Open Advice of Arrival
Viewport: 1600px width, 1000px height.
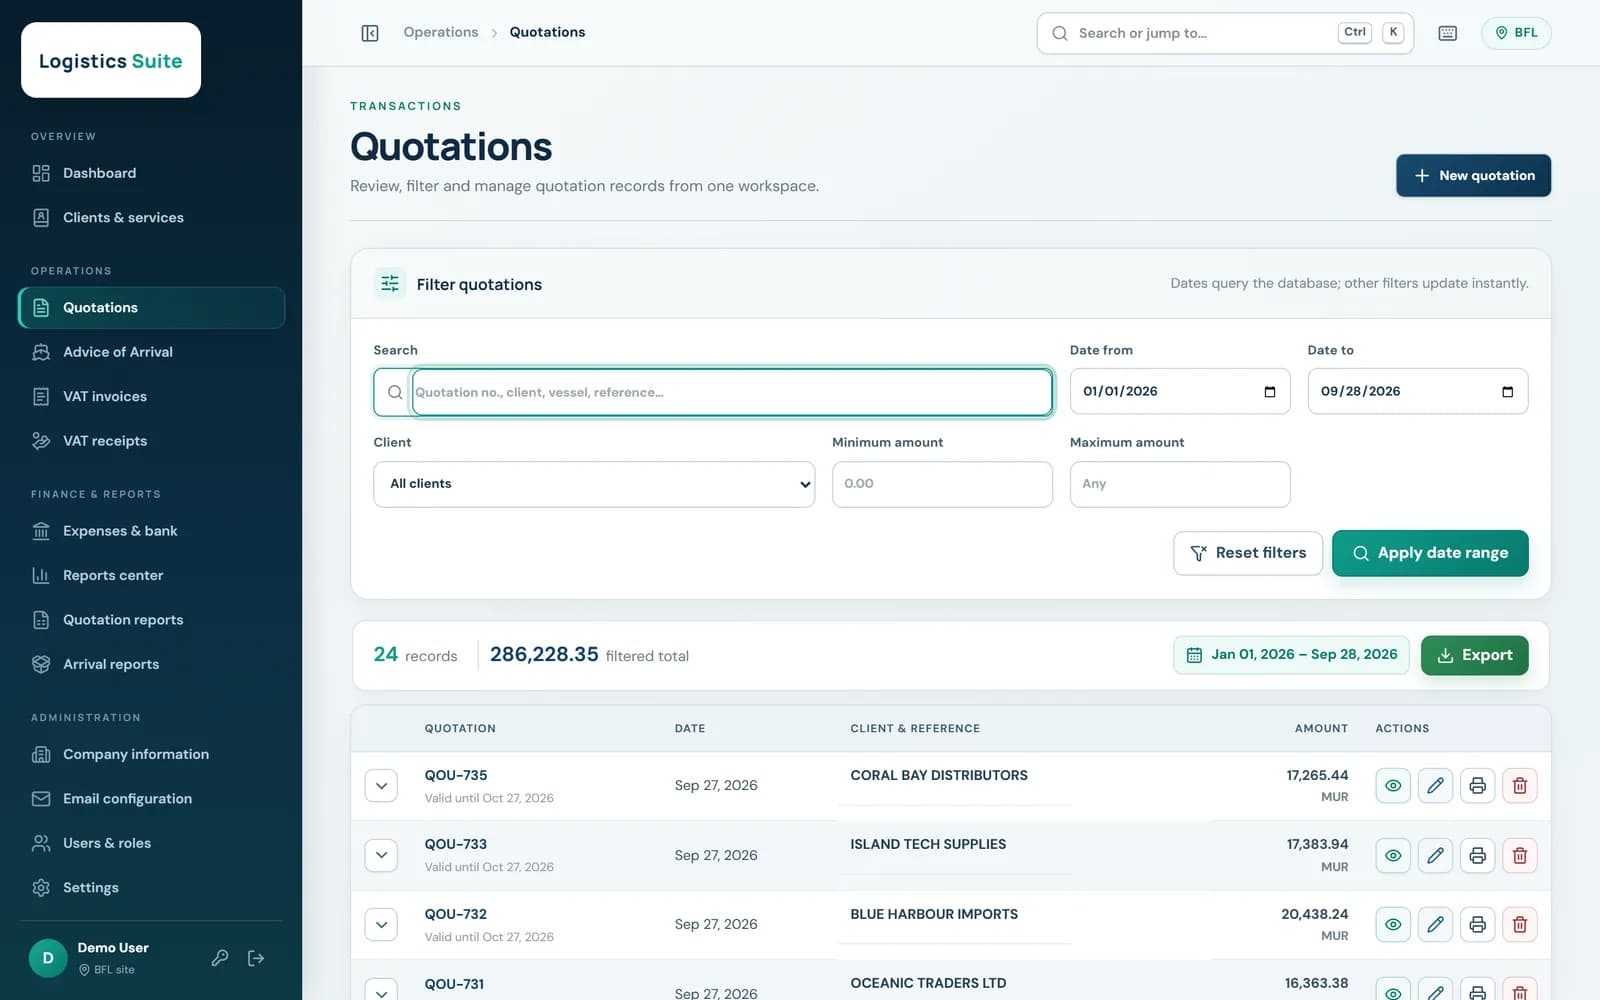151,352
